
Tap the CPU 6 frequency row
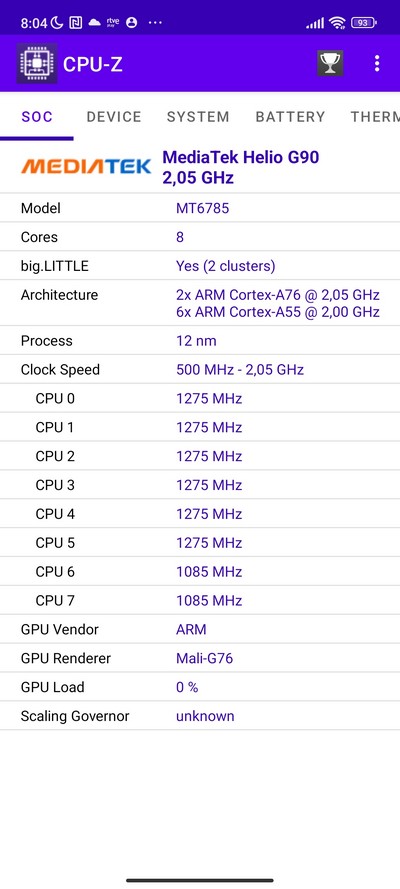pos(200,572)
